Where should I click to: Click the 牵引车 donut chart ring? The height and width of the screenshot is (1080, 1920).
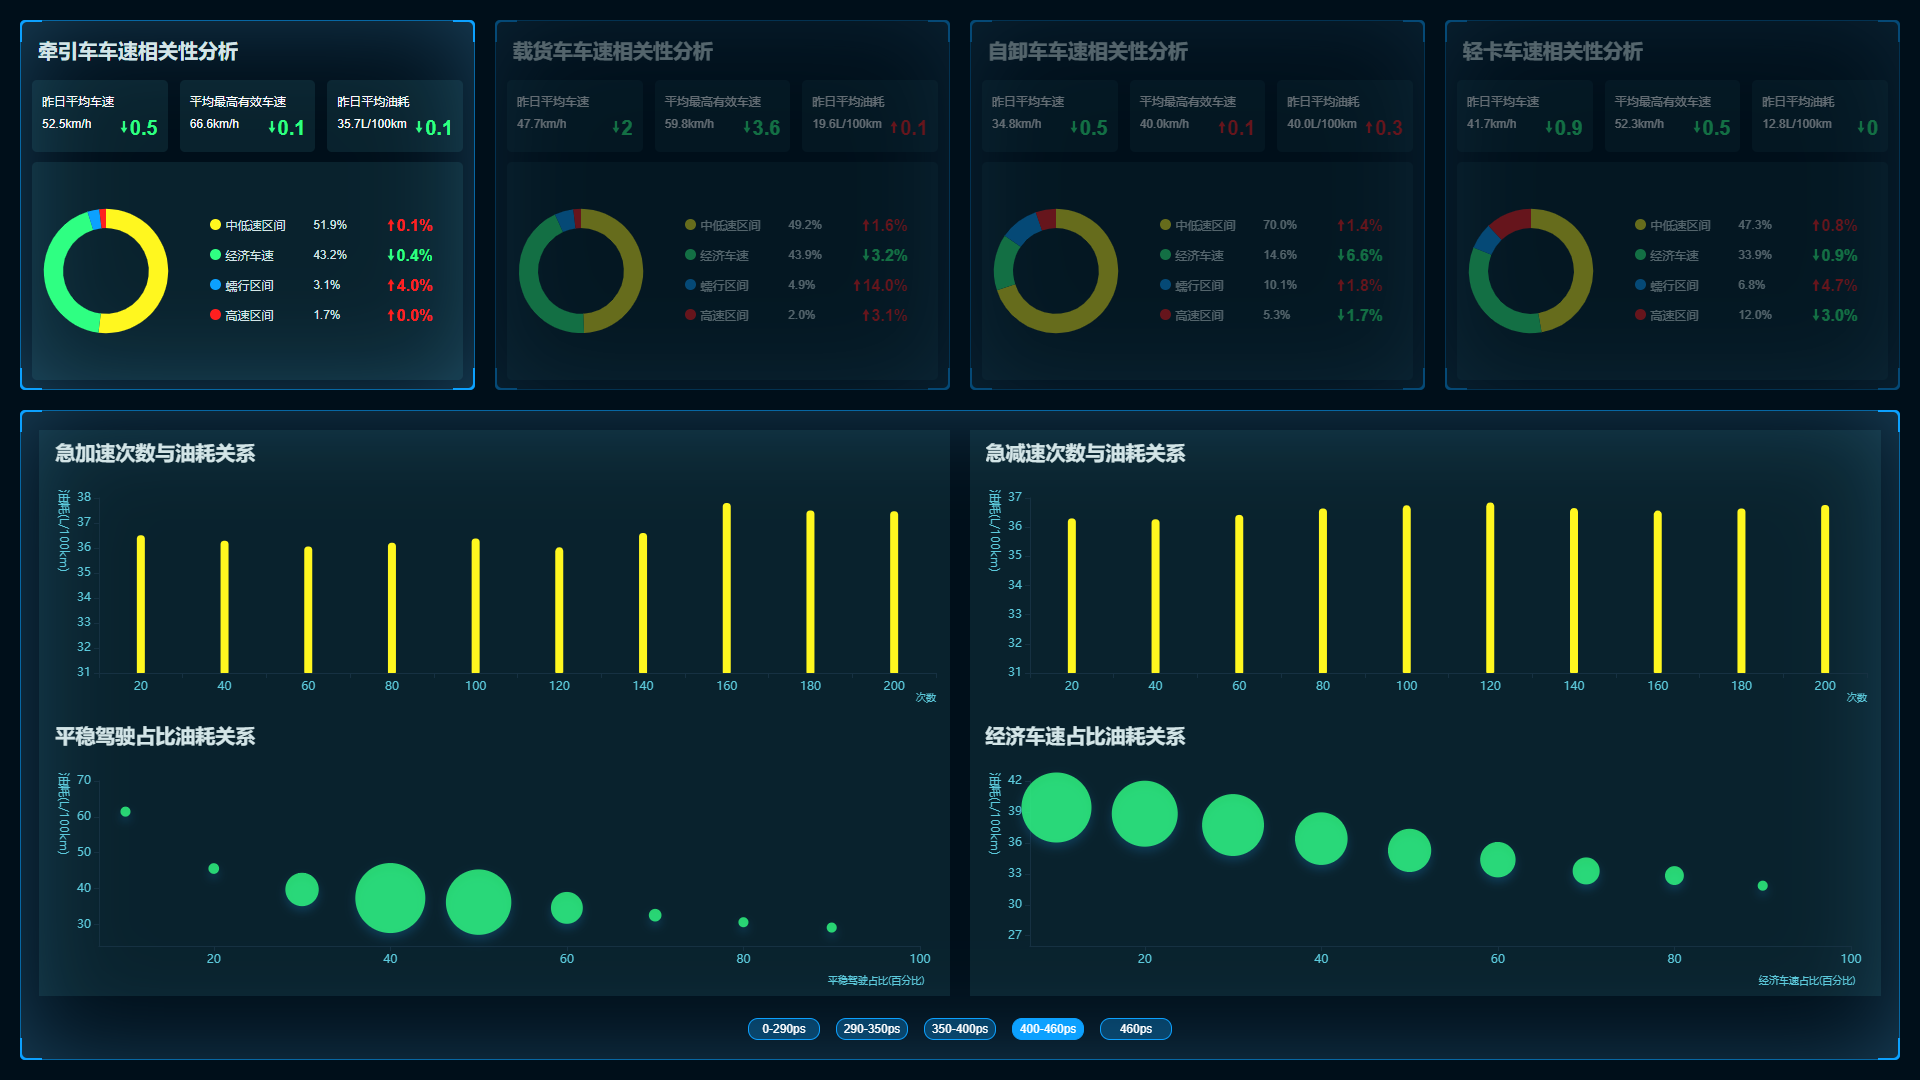click(x=157, y=270)
